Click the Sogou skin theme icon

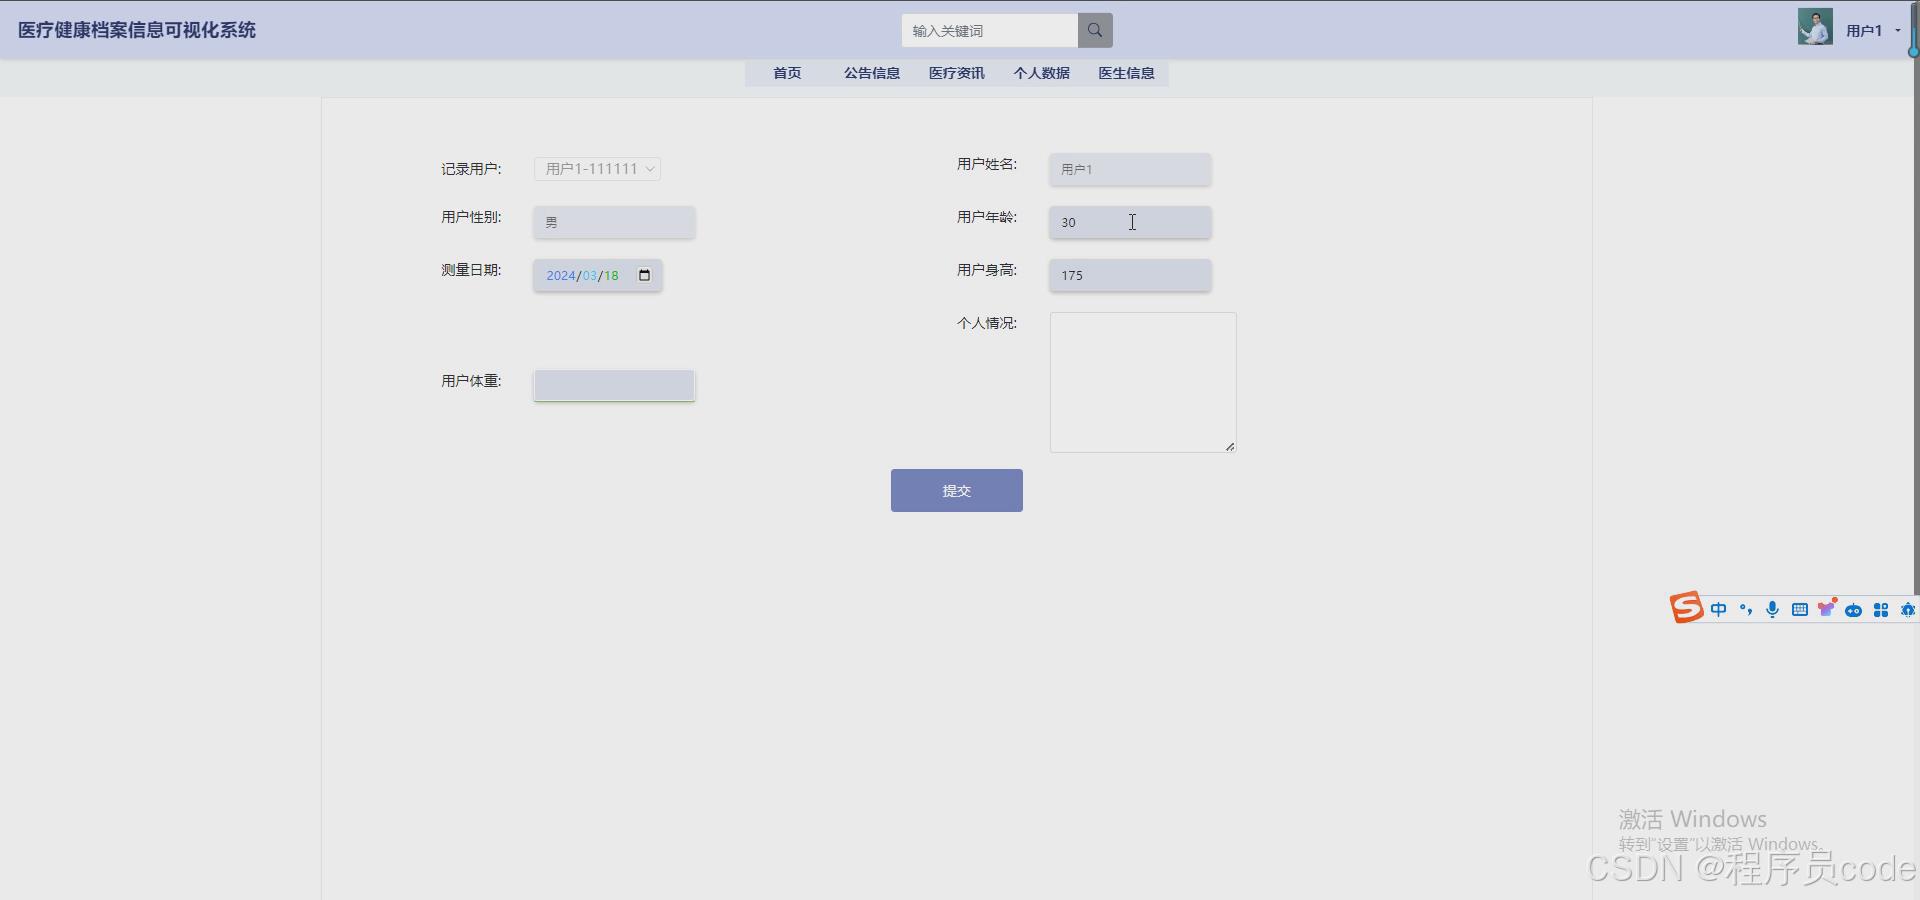pos(1827,609)
